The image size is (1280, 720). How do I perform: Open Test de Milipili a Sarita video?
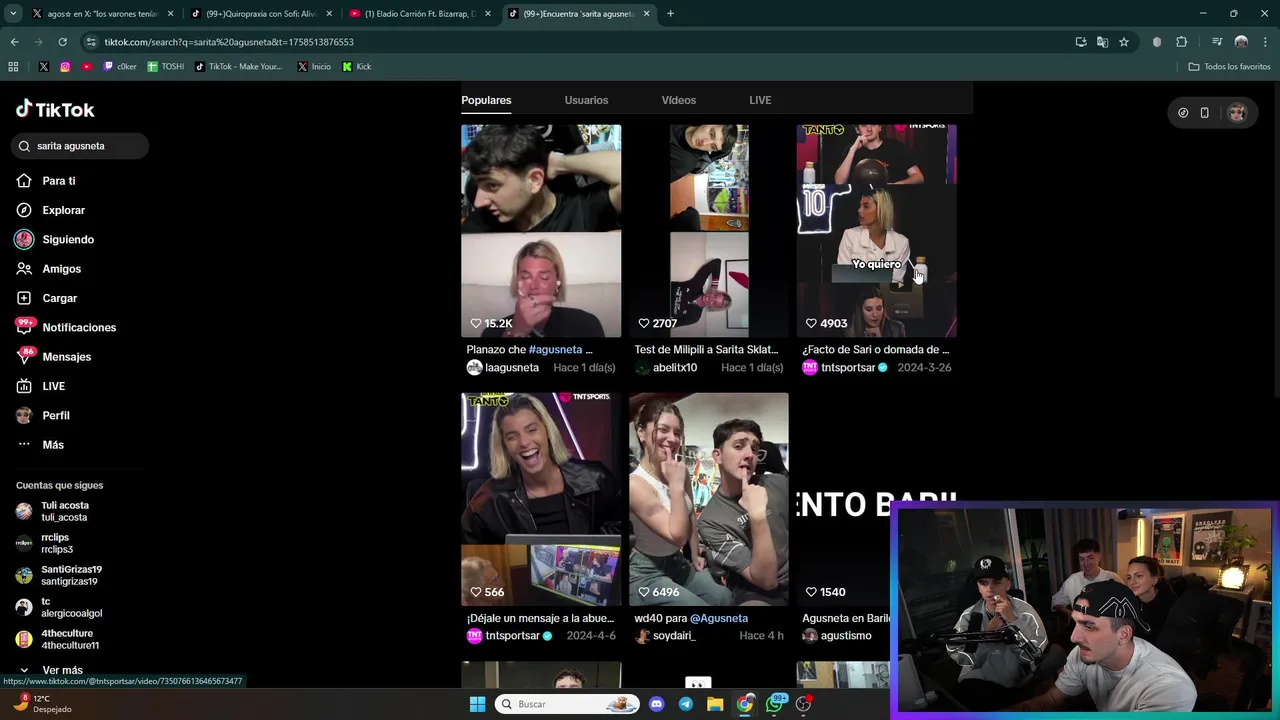(709, 231)
